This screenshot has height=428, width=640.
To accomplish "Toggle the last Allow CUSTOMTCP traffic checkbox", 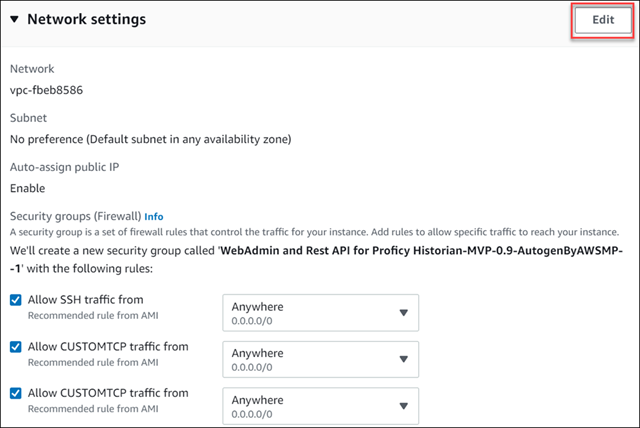I will pos(16,393).
